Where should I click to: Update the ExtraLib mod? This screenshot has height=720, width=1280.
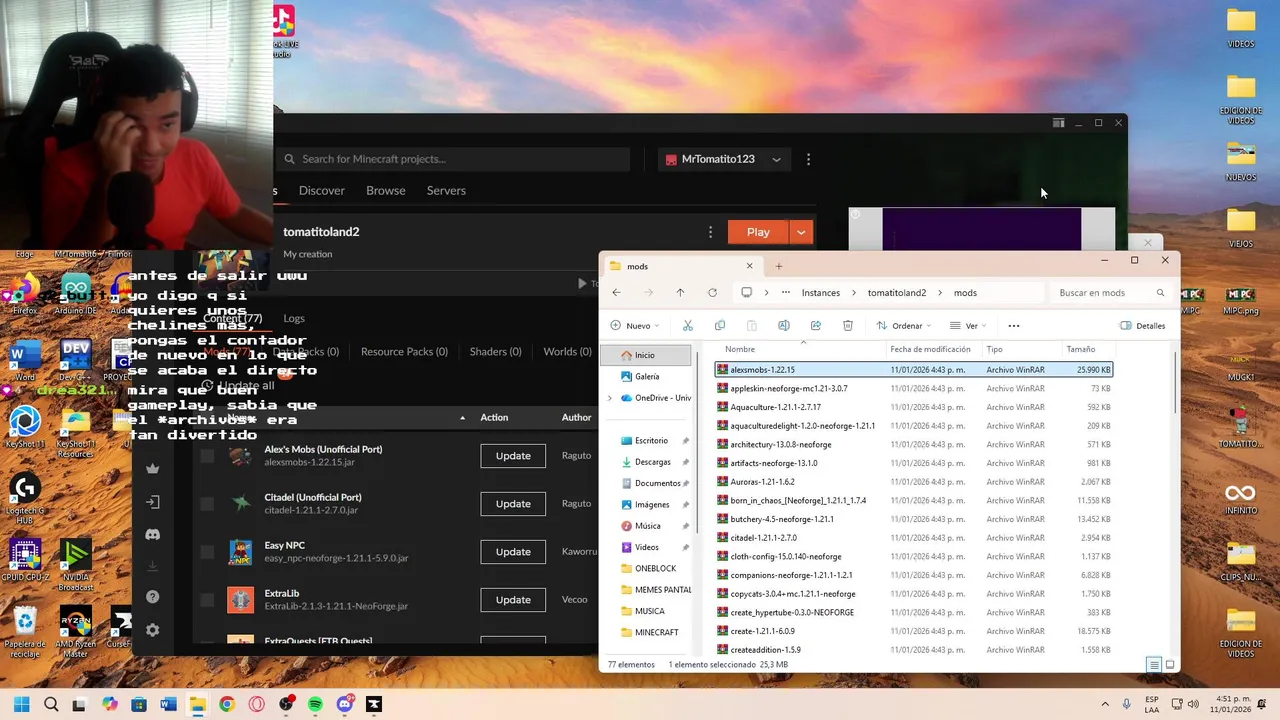point(513,600)
